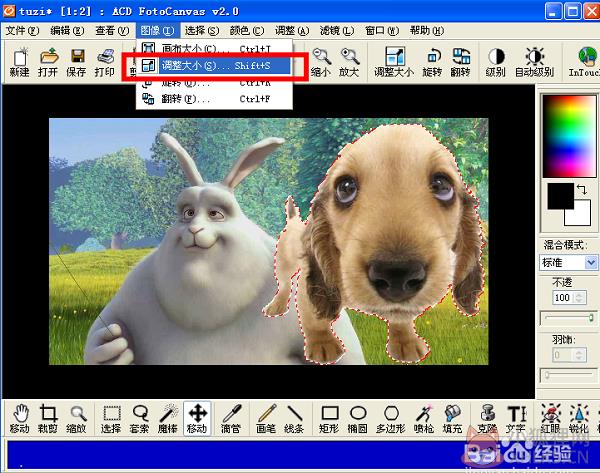Click the 新建 (New) toolbar icon
The image size is (600, 473).
(x=20, y=62)
